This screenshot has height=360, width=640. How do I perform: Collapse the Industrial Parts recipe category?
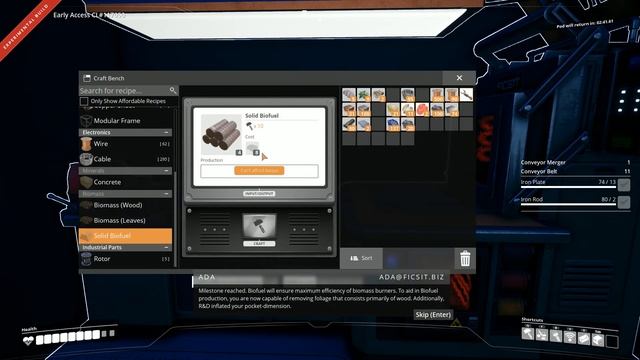166,247
